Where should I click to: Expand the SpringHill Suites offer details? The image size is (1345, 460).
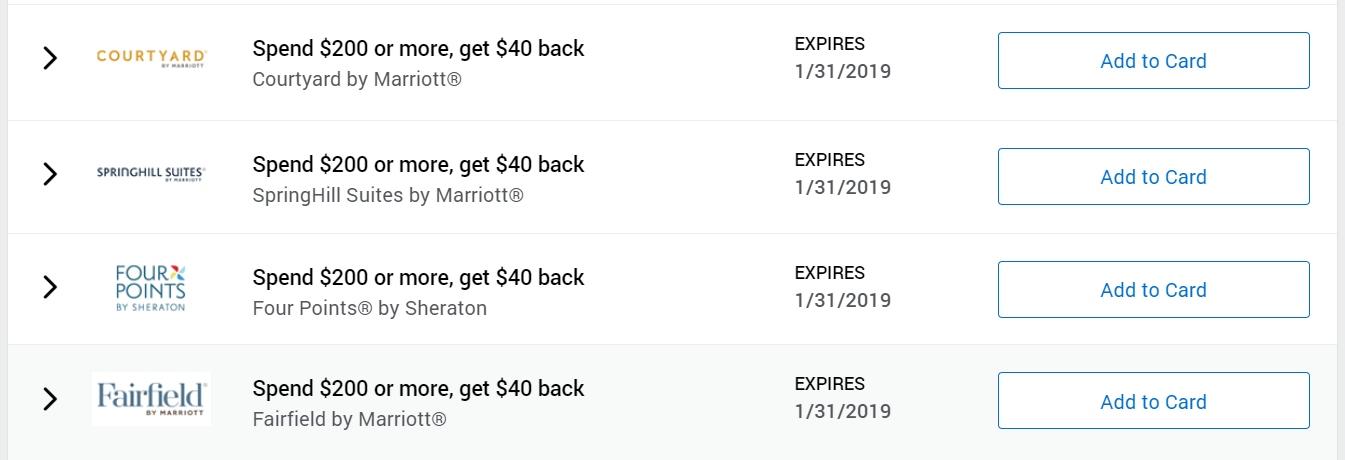coord(49,174)
